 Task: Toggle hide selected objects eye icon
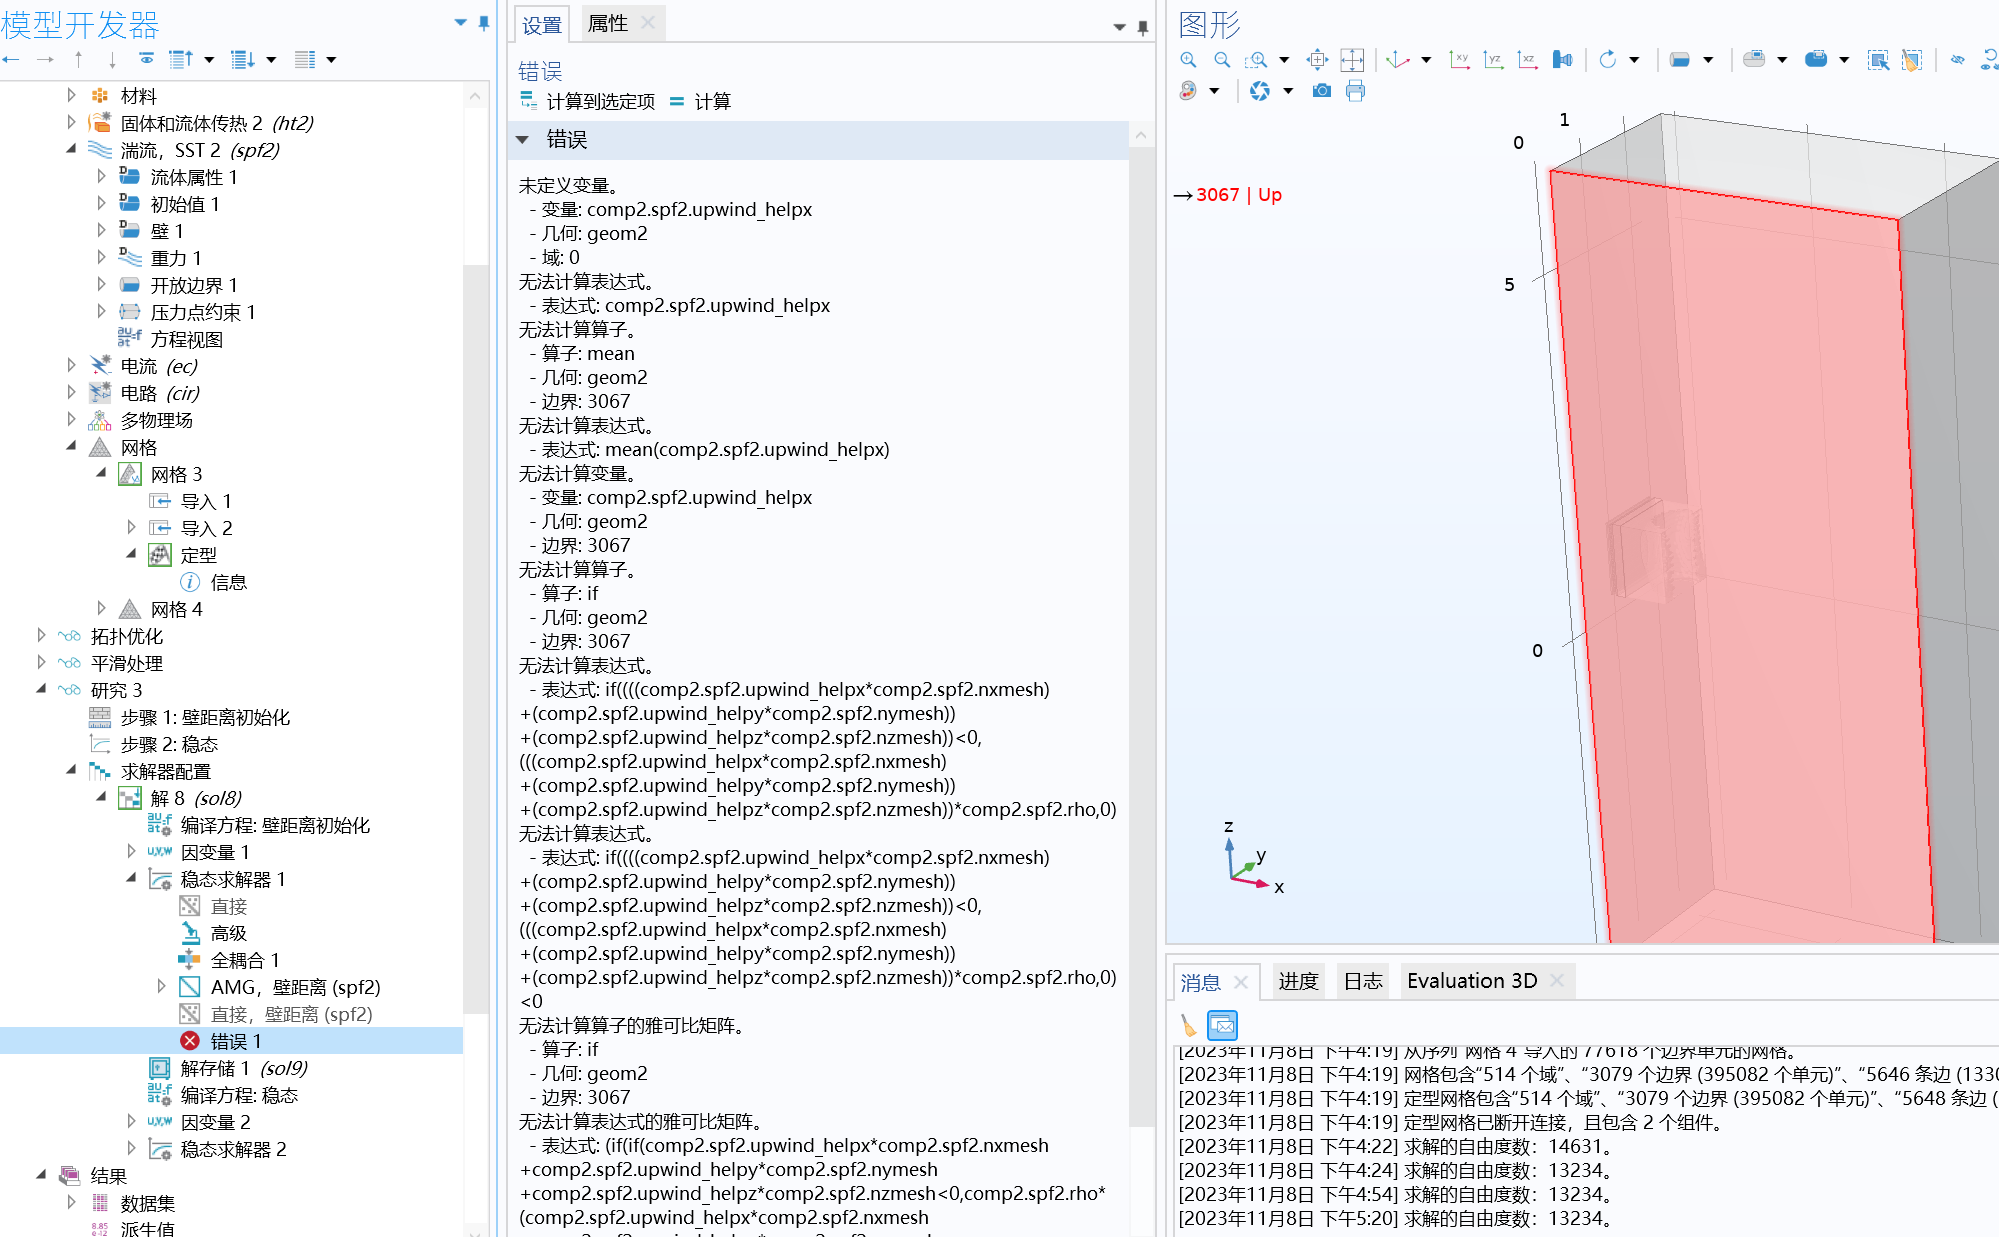[1957, 60]
